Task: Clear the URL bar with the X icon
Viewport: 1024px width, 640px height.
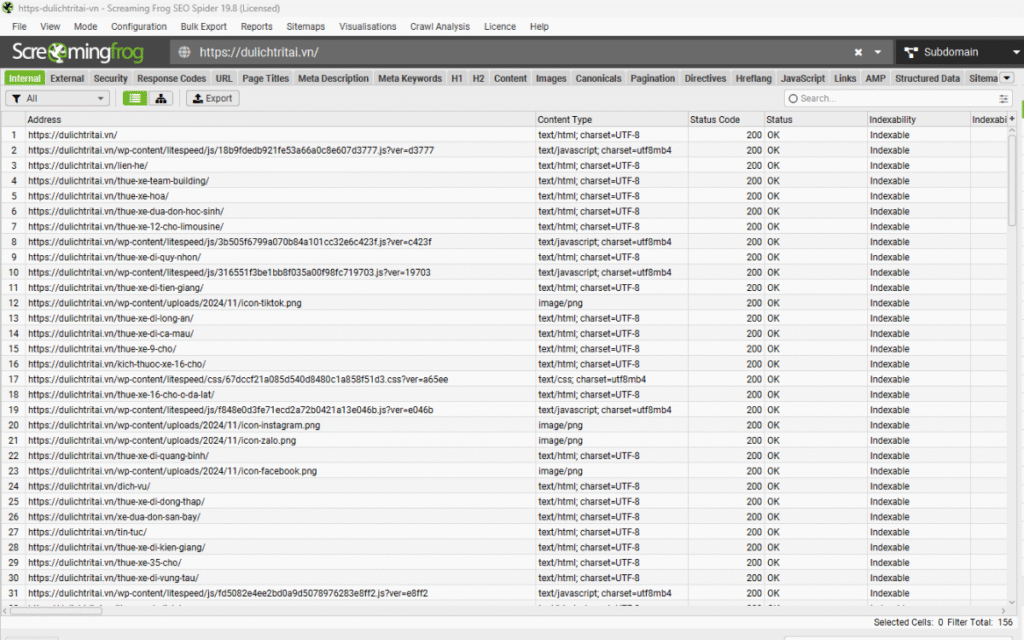Action: tap(858, 52)
